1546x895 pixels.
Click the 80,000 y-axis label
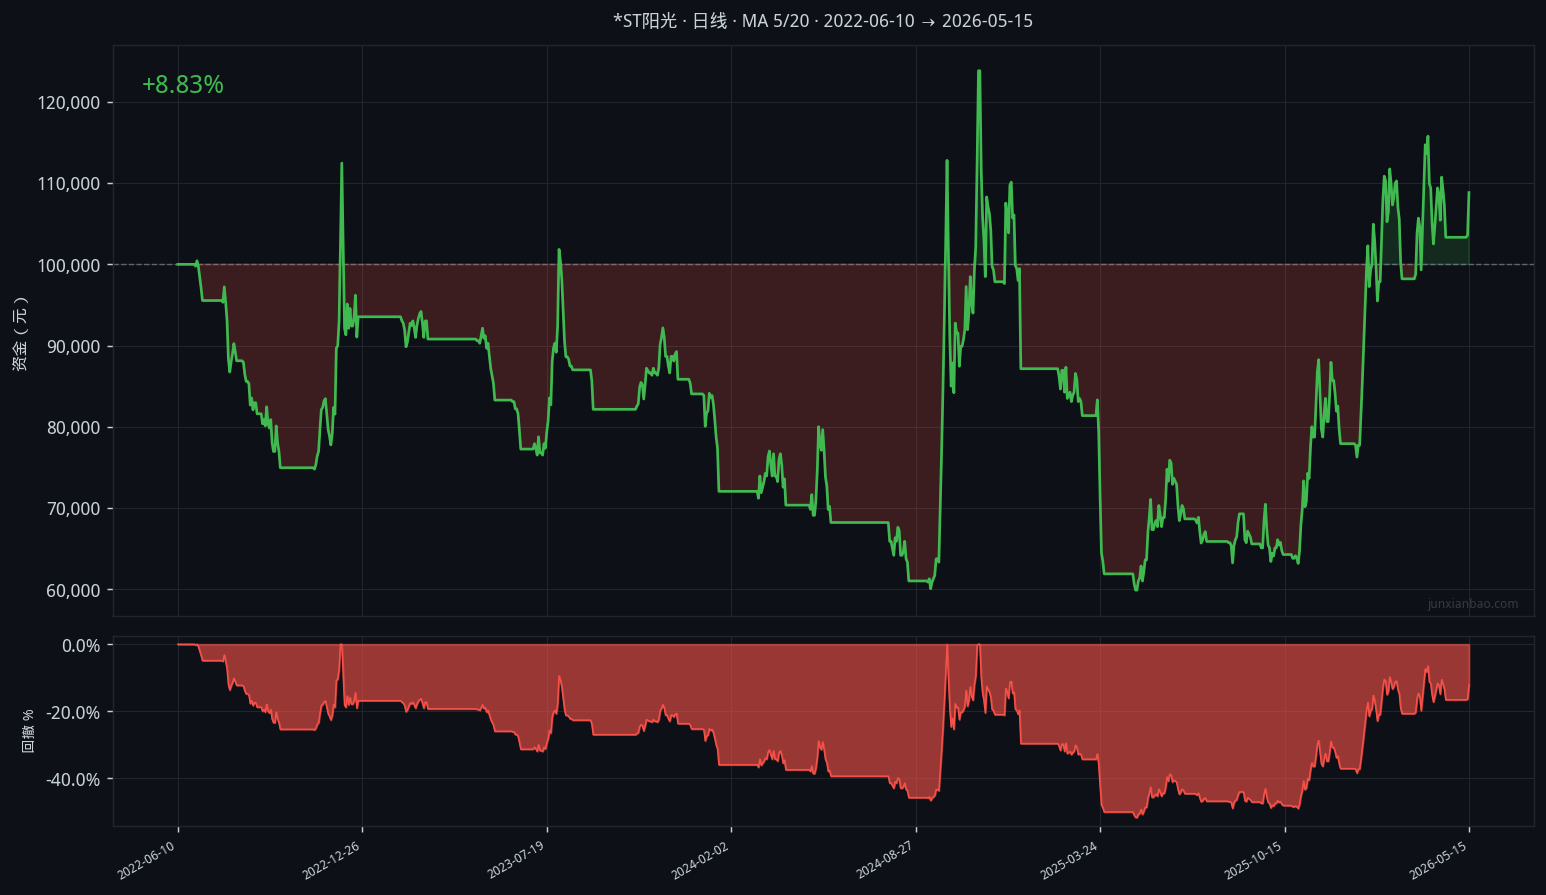[x=72, y=428]
